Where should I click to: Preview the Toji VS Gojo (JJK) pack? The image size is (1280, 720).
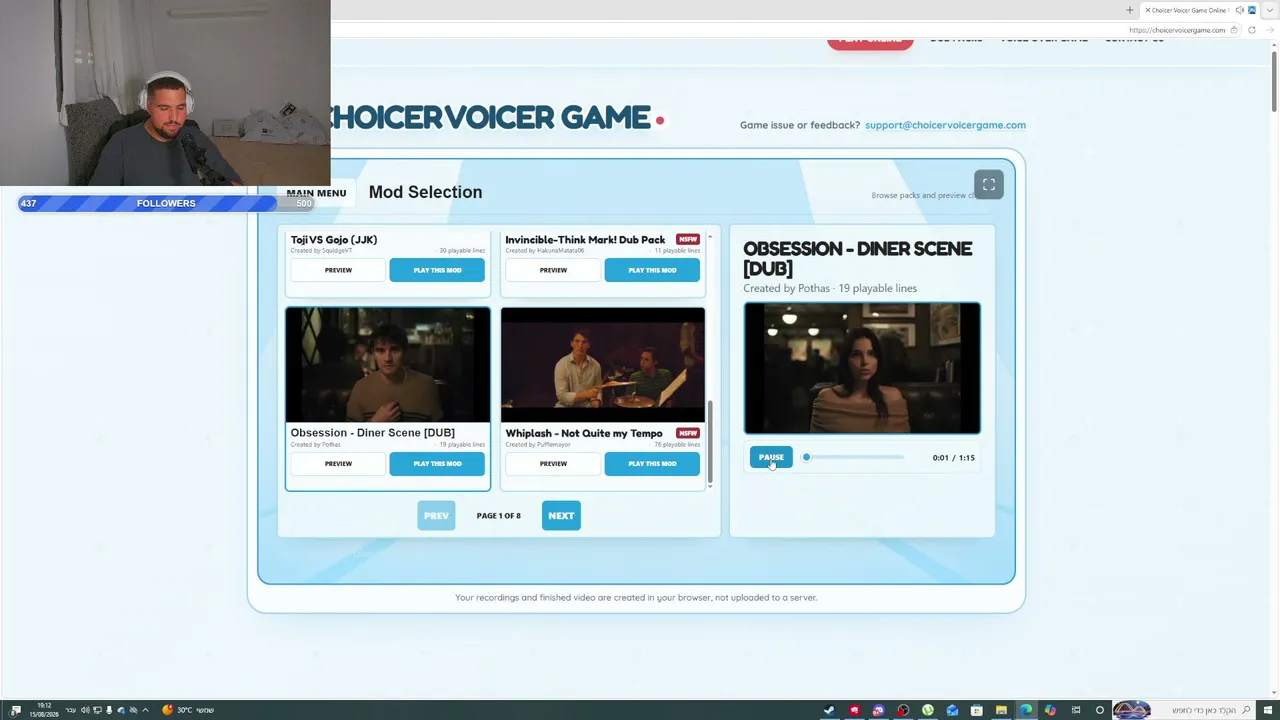point(338,270)
